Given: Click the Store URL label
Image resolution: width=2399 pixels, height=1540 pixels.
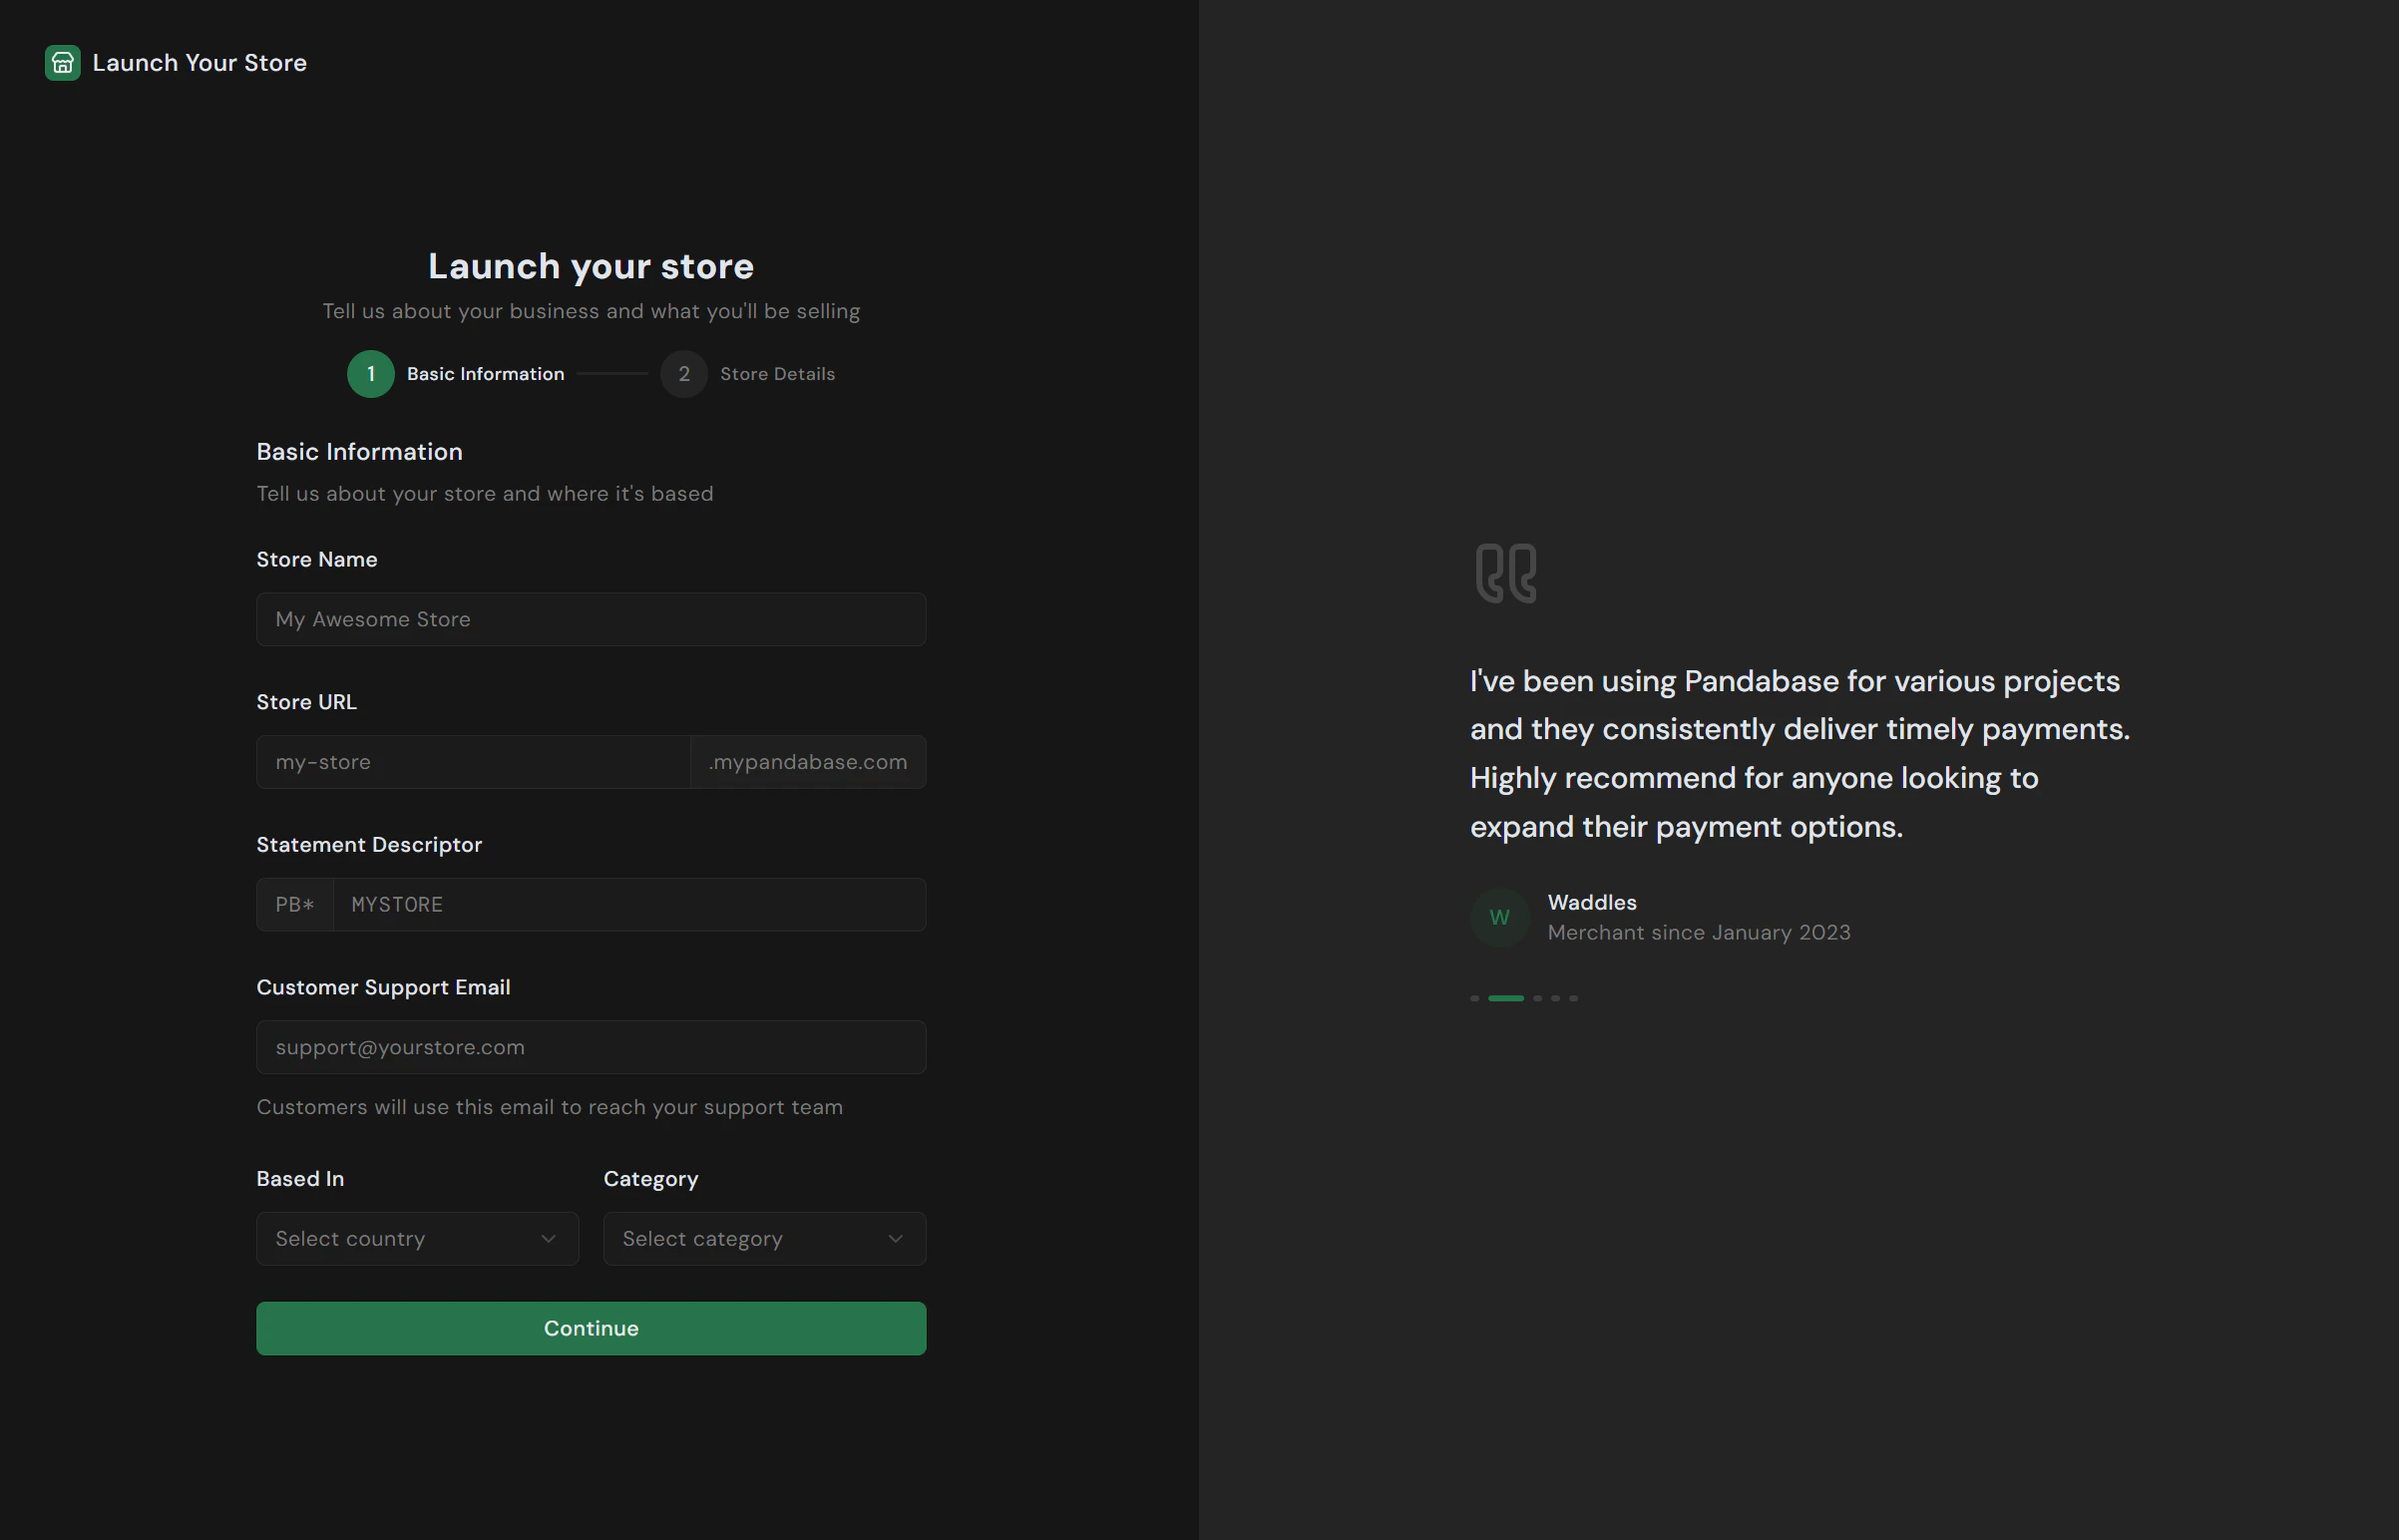Looking at the screenshot, I should tap(306, 702).
